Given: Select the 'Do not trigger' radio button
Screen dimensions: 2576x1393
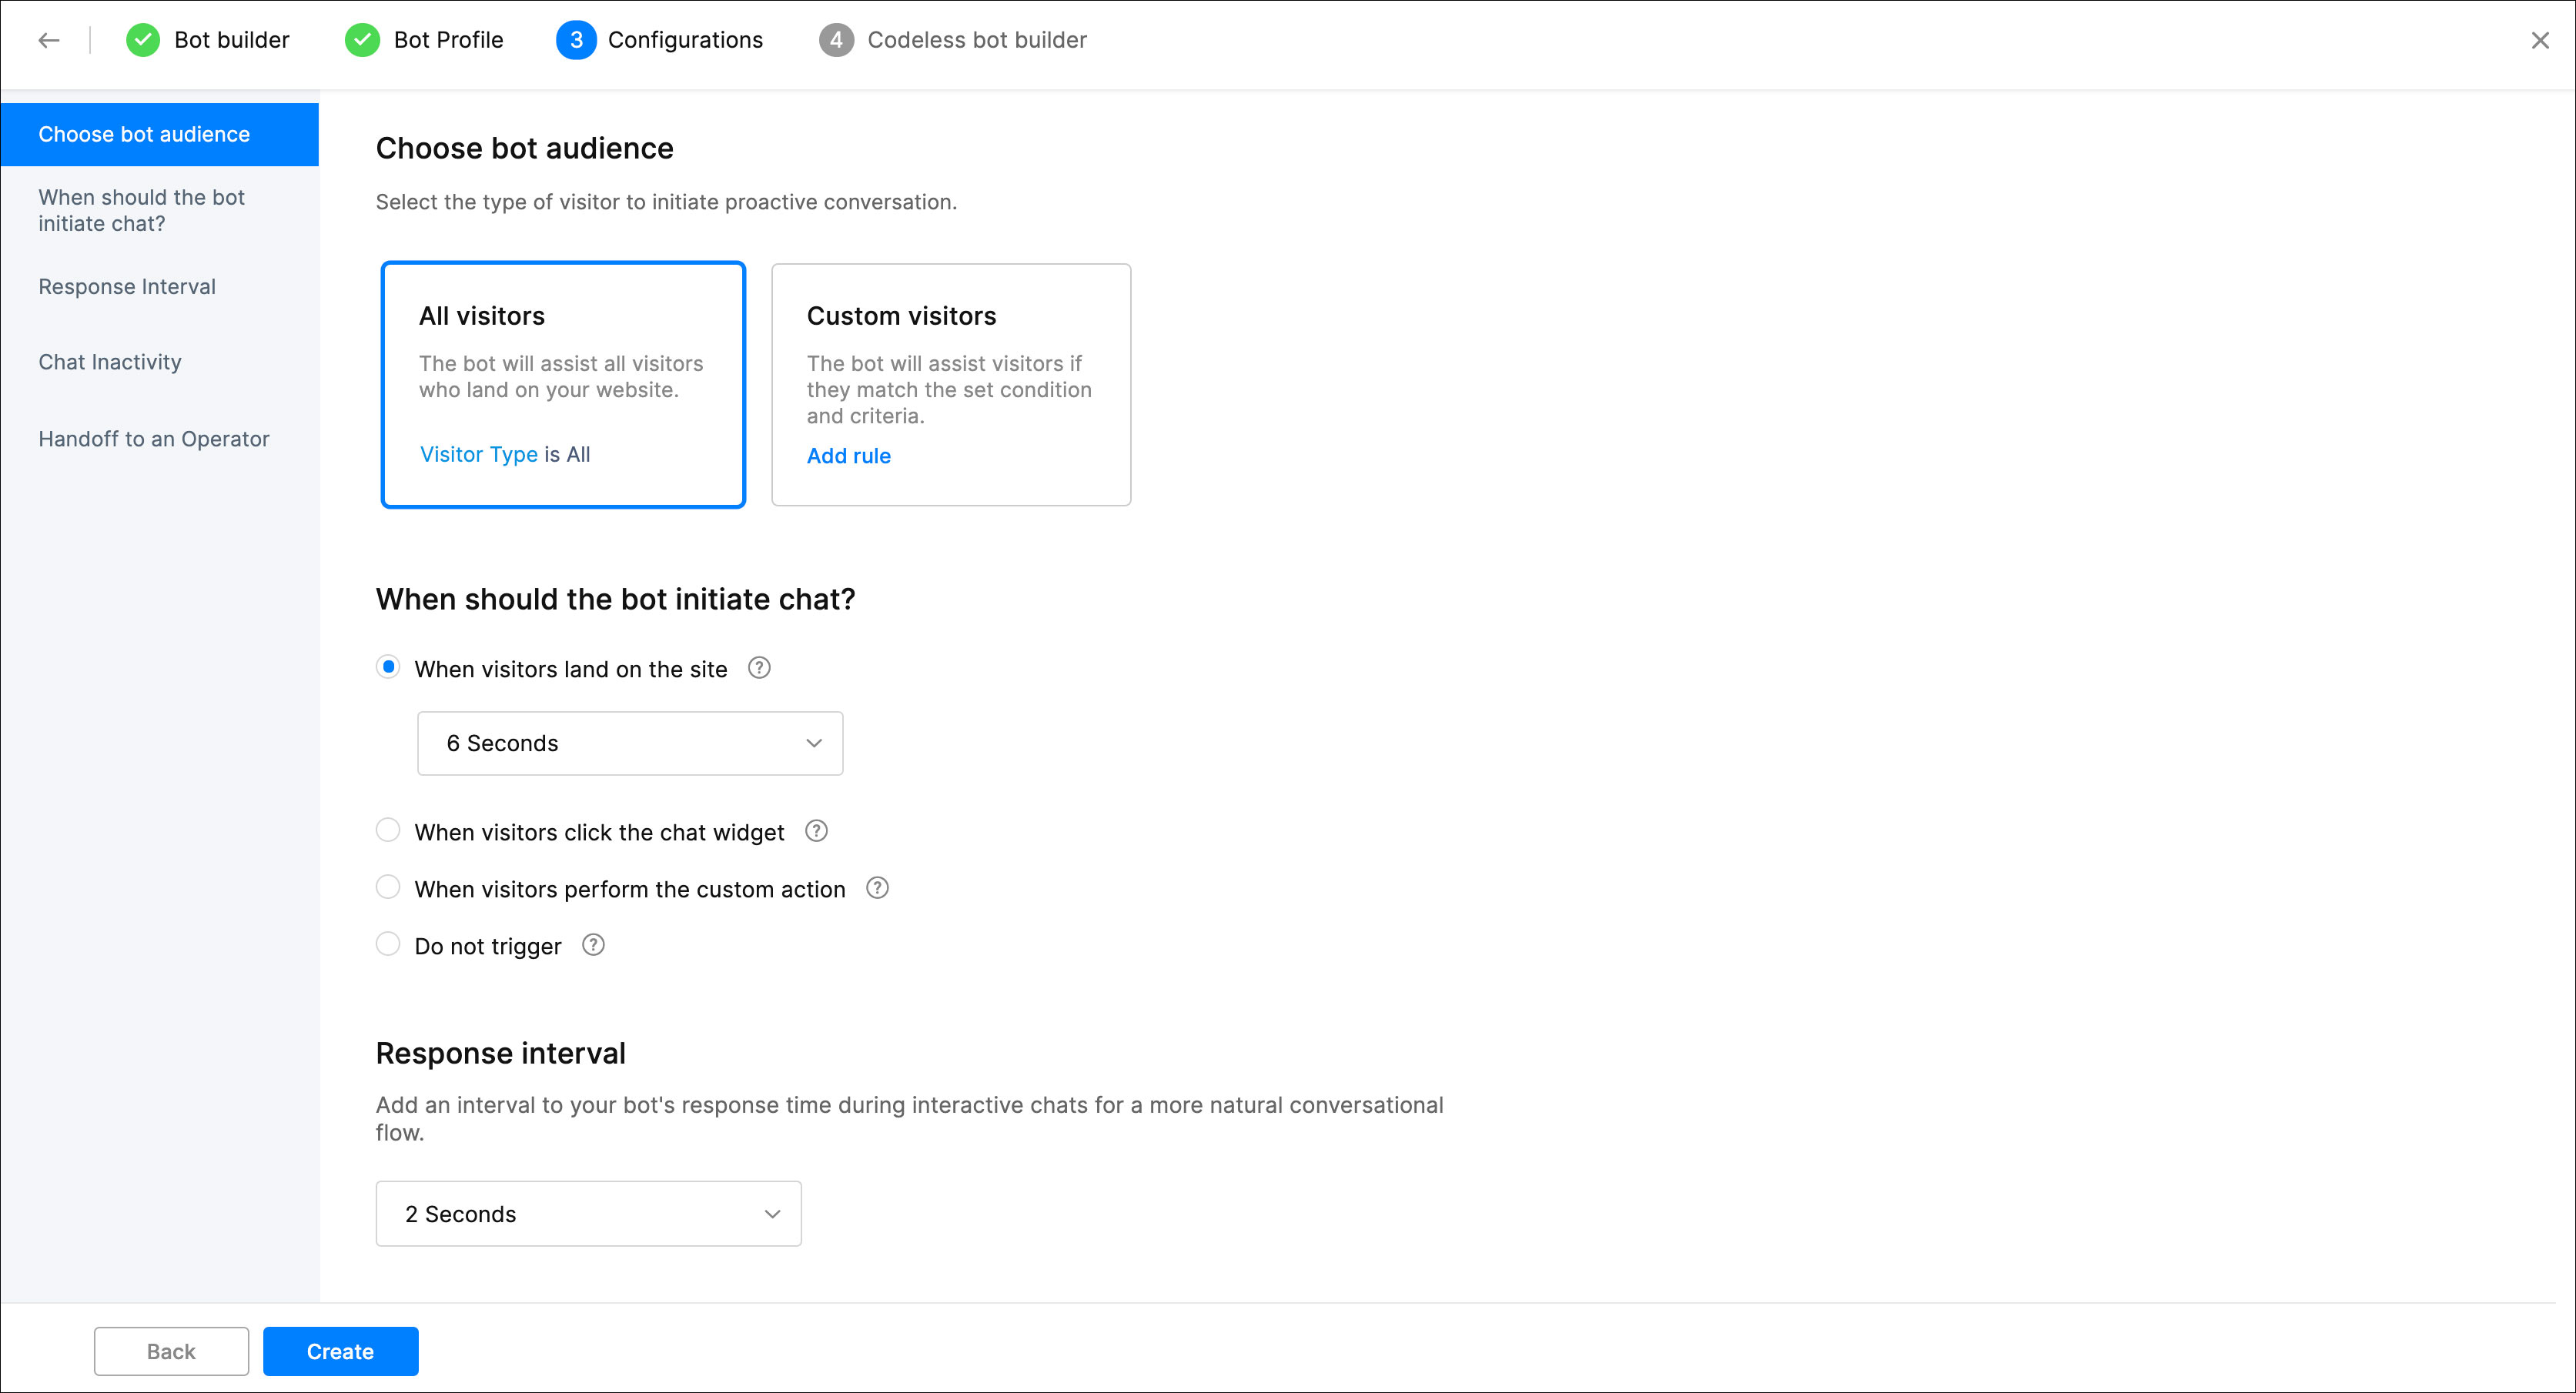Looking at the screenshot, I should (388, 944).
